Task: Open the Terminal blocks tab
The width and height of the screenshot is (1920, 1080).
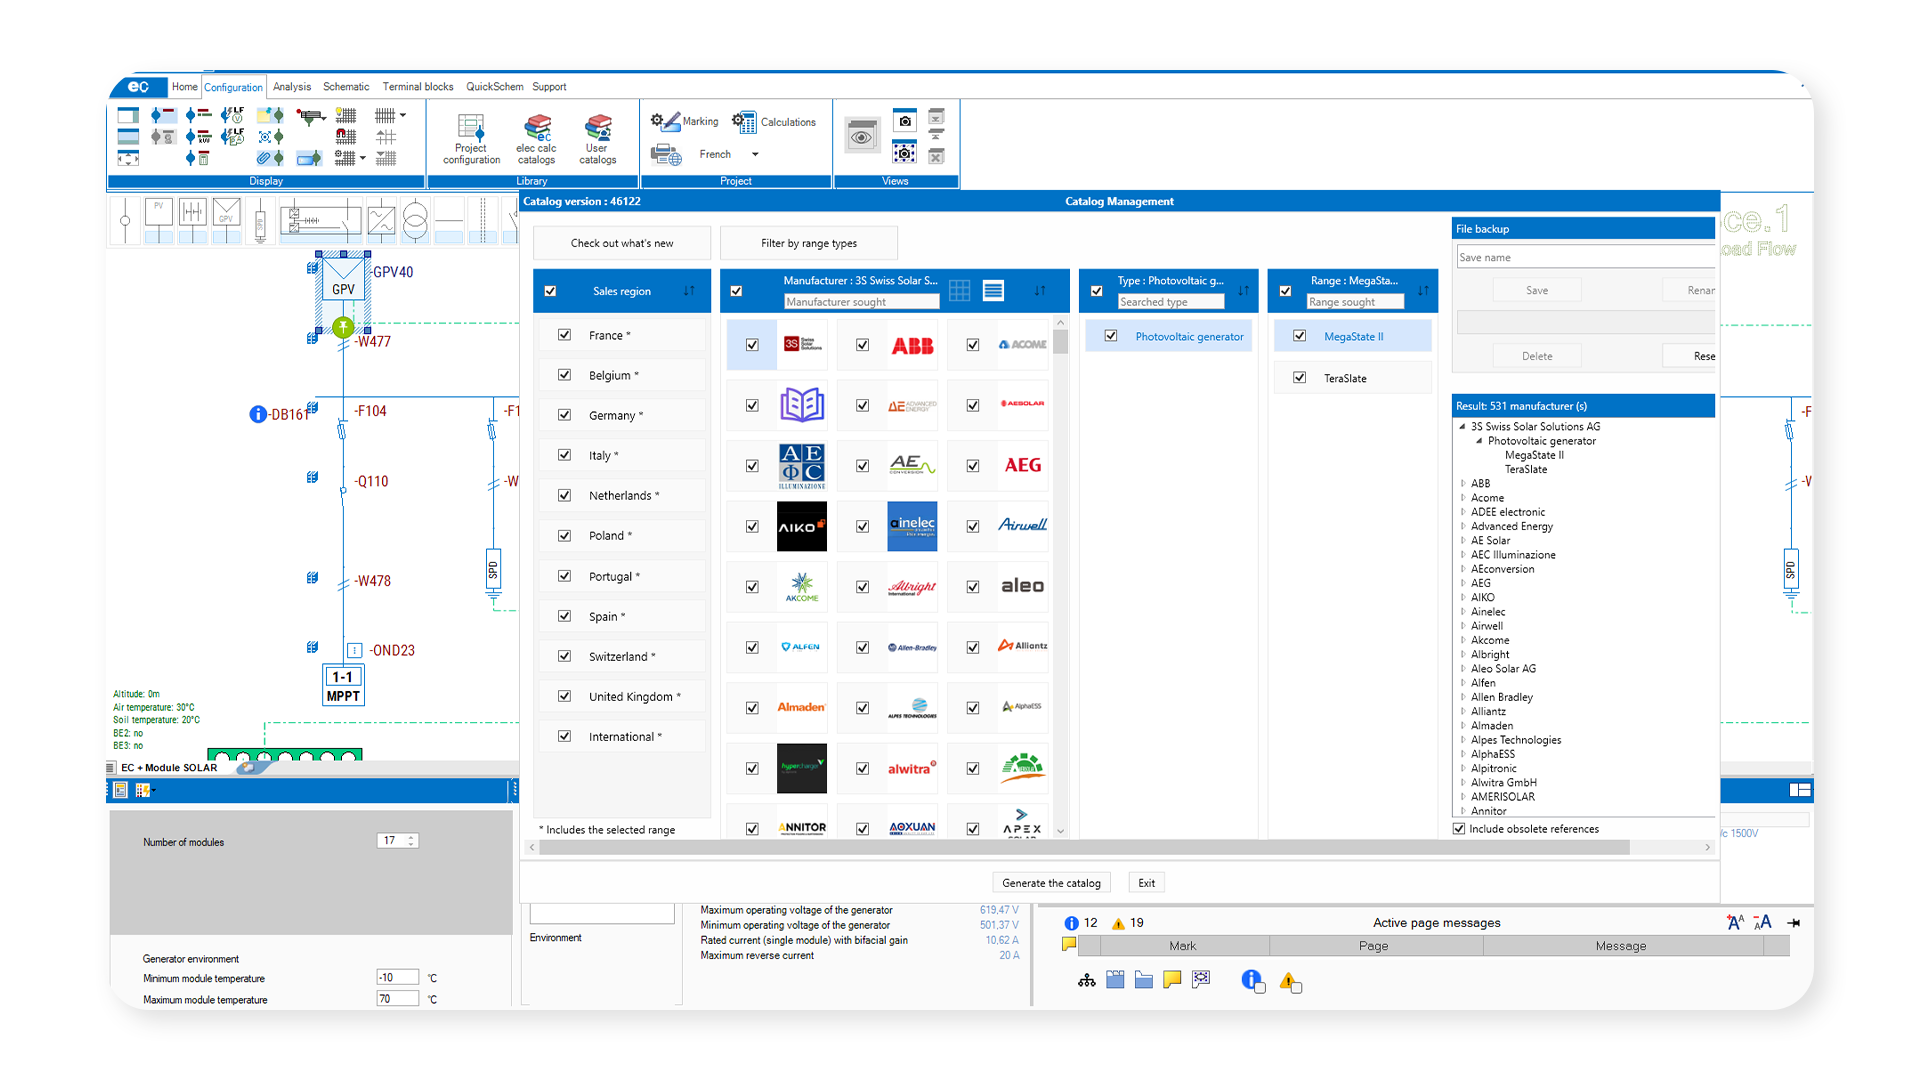Action: (x=417, y=87)
